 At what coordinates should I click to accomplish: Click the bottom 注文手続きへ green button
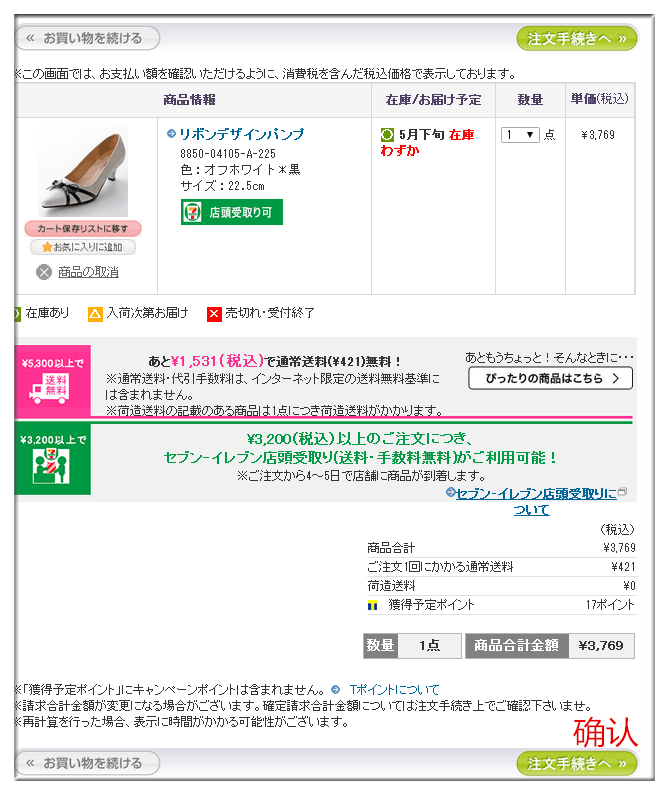577,763
